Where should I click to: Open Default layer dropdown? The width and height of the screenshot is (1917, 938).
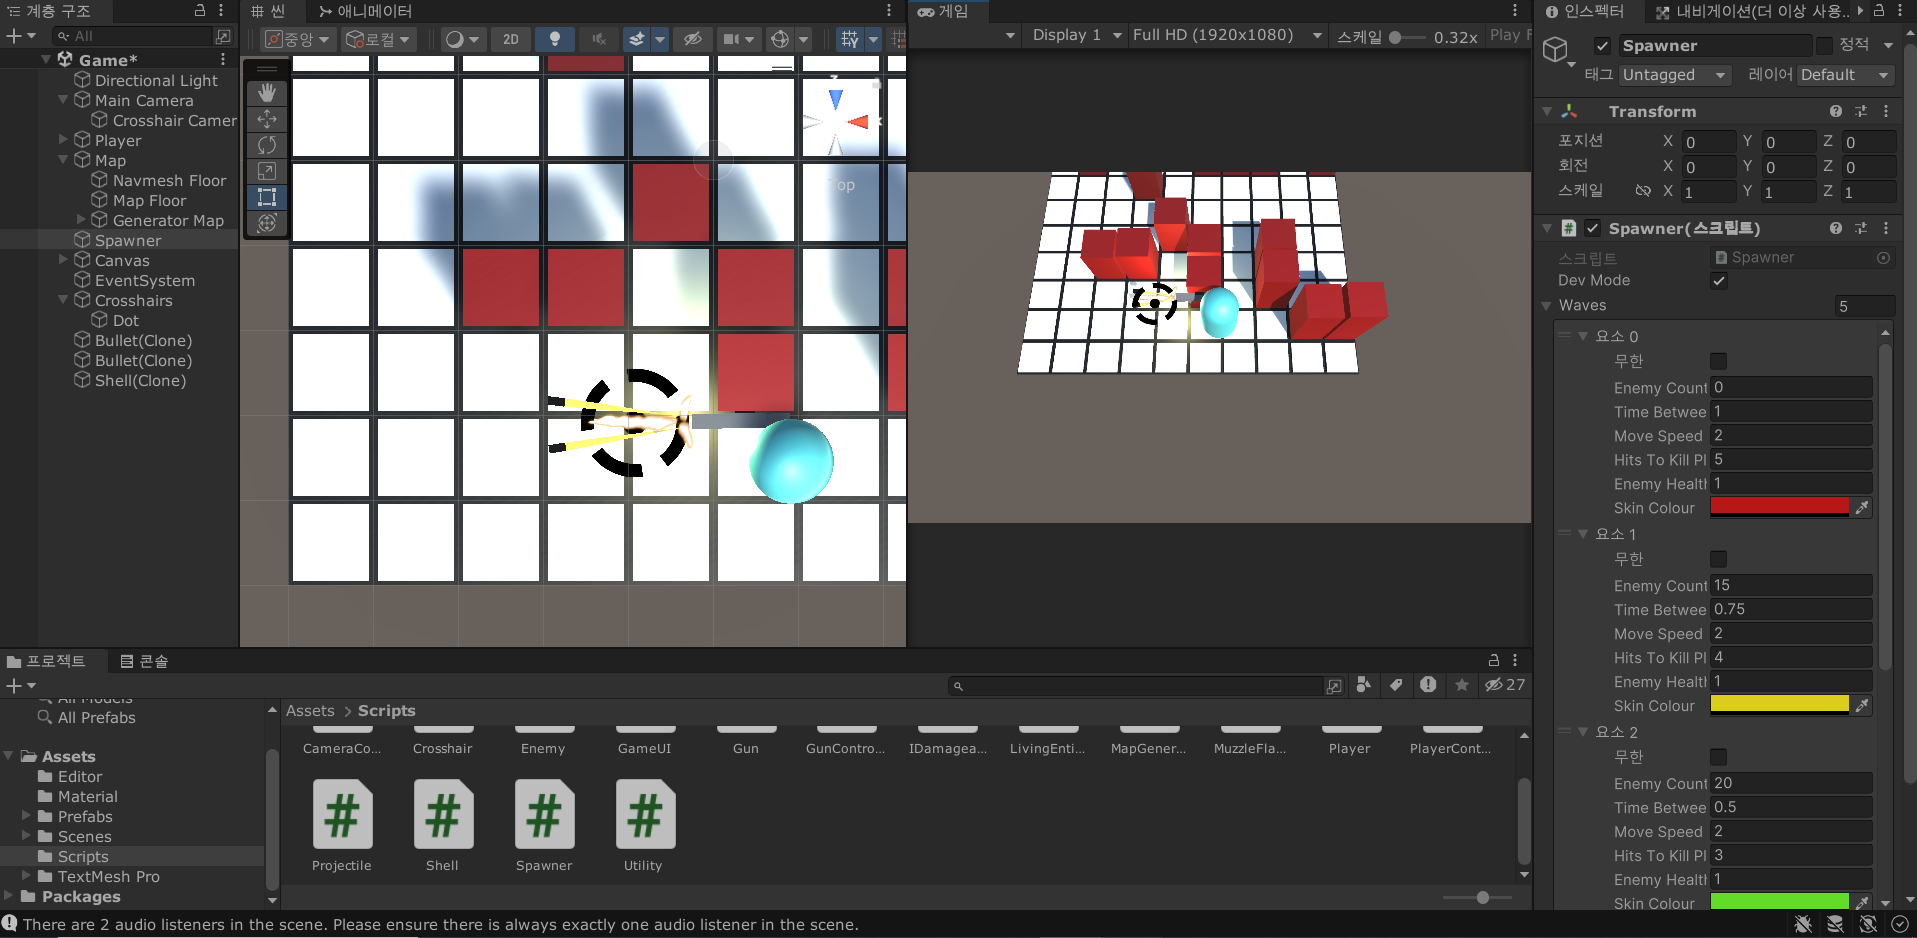coord(1845,75)
